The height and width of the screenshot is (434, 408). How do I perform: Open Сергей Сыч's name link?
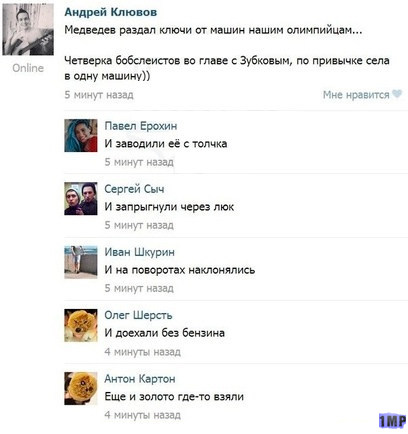point(134,189)
